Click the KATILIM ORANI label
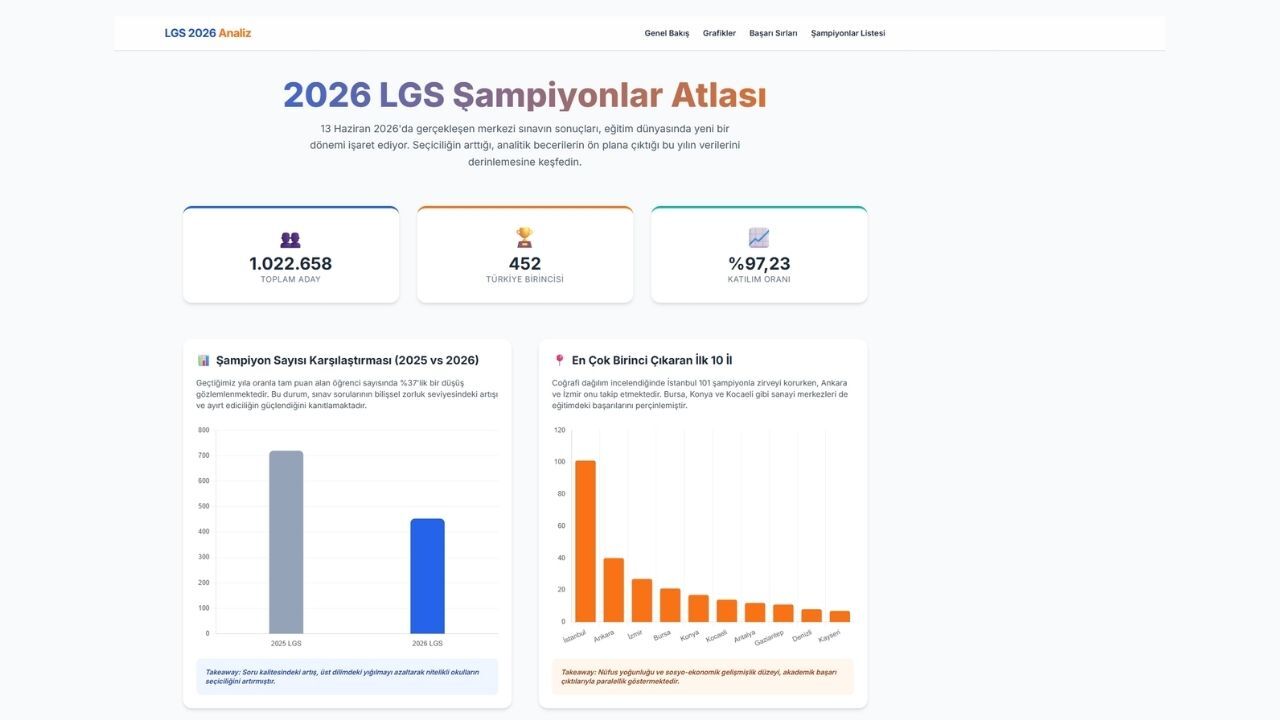1280x720 pixels. point(759,280)
